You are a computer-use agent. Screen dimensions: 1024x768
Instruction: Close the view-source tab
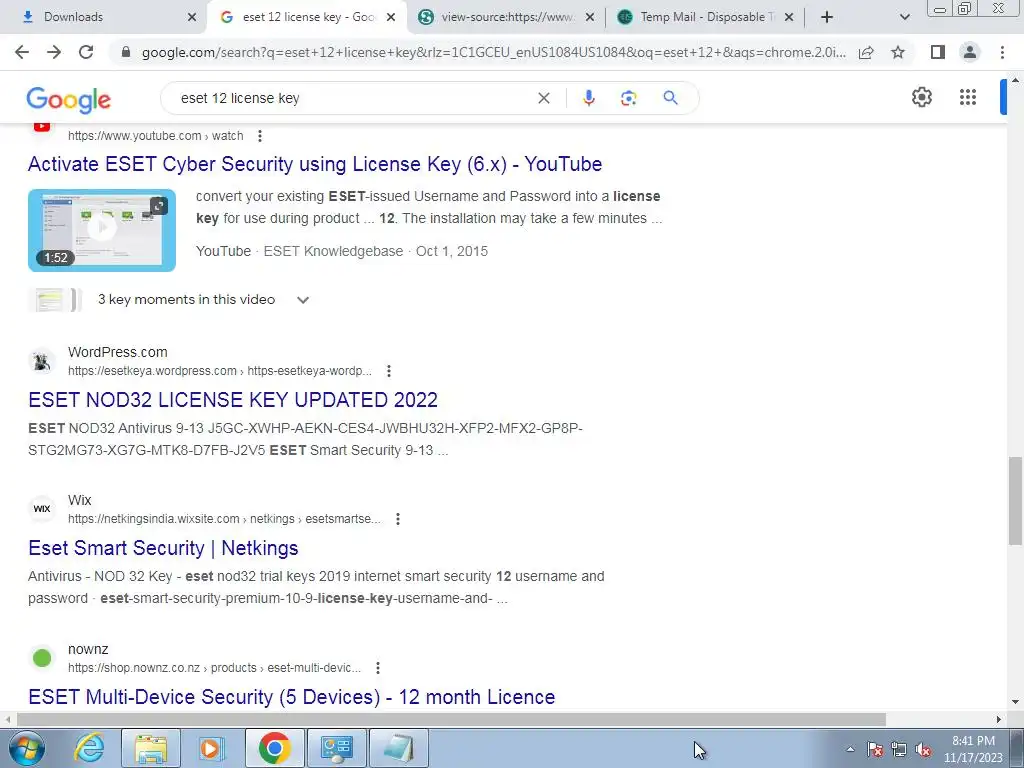tap(590, 17)
